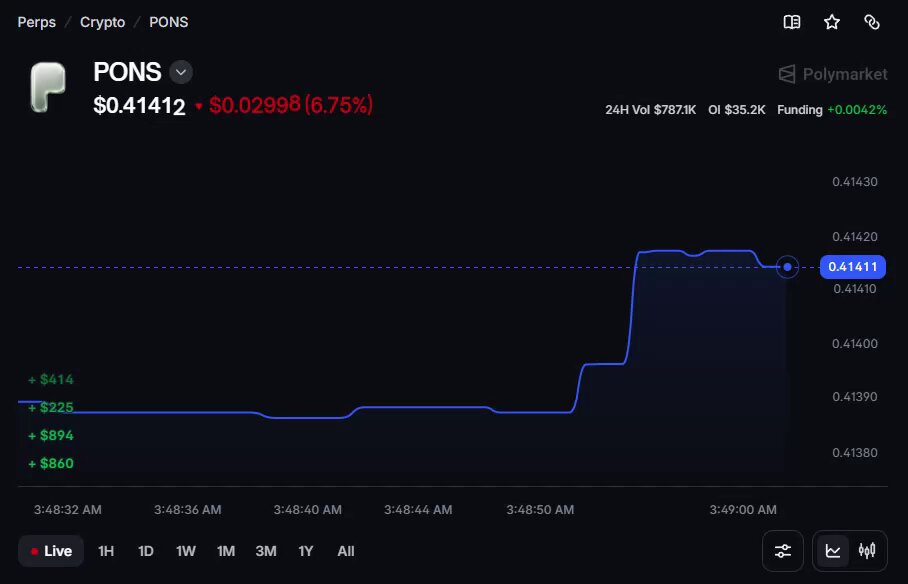Click the OI $35.2K stat
The image size is (908, 584).
[x=737, y=110]
